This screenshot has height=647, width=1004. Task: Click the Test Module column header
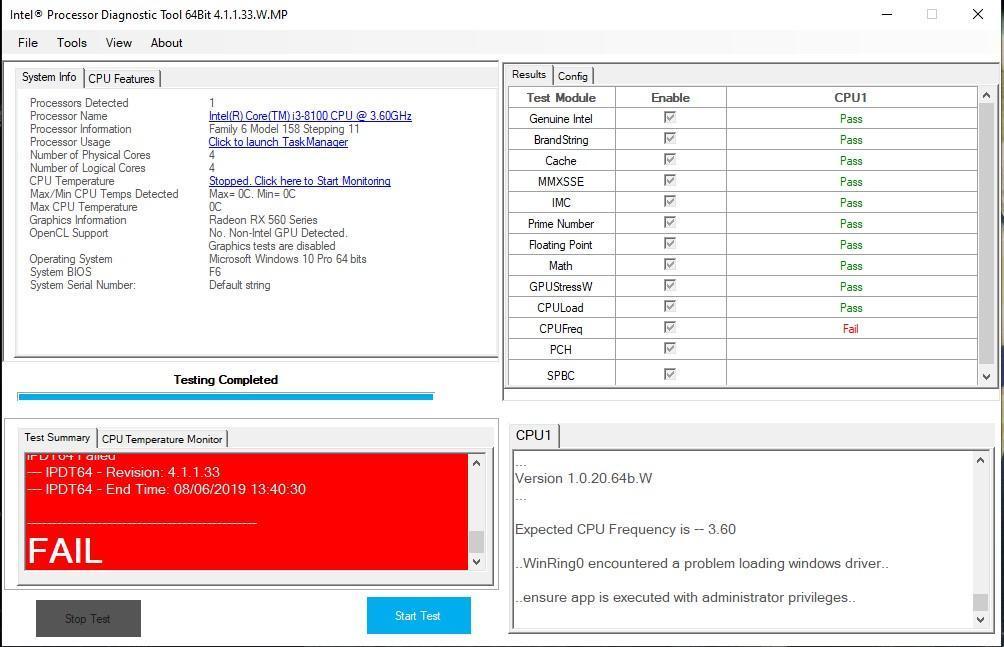click(562, 97)
